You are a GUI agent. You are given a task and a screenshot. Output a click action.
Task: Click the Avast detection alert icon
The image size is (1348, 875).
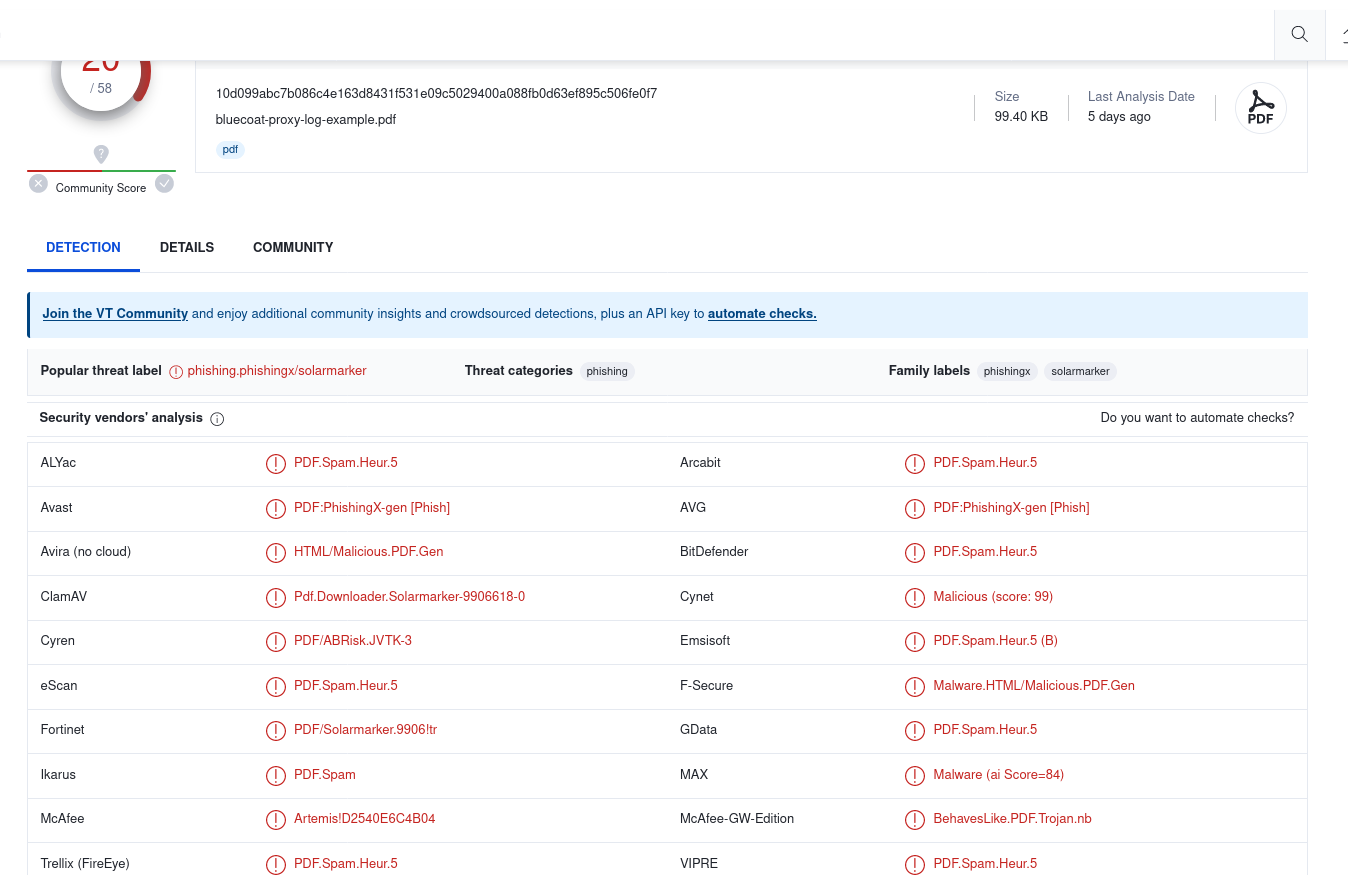(275, 508)
